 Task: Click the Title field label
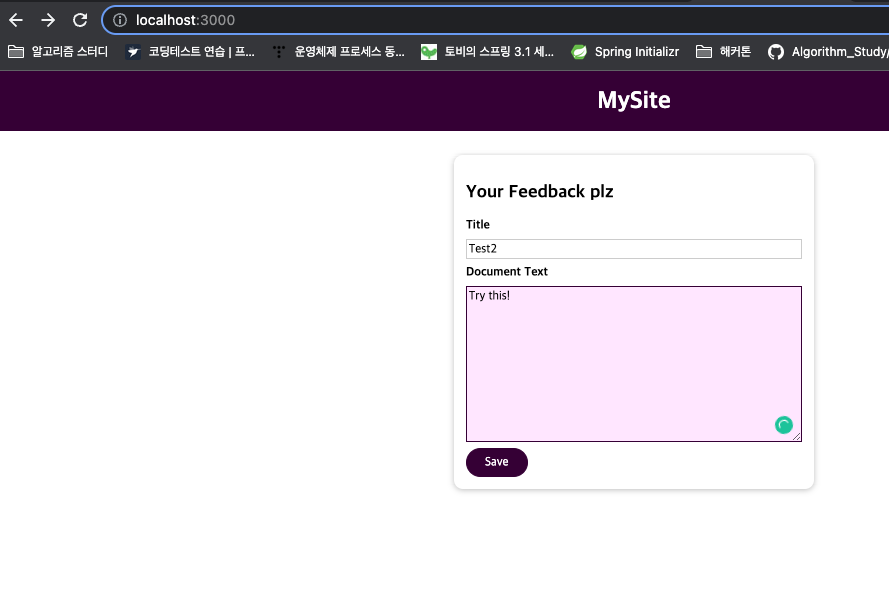pyautogui.click(x=478, y=225)
